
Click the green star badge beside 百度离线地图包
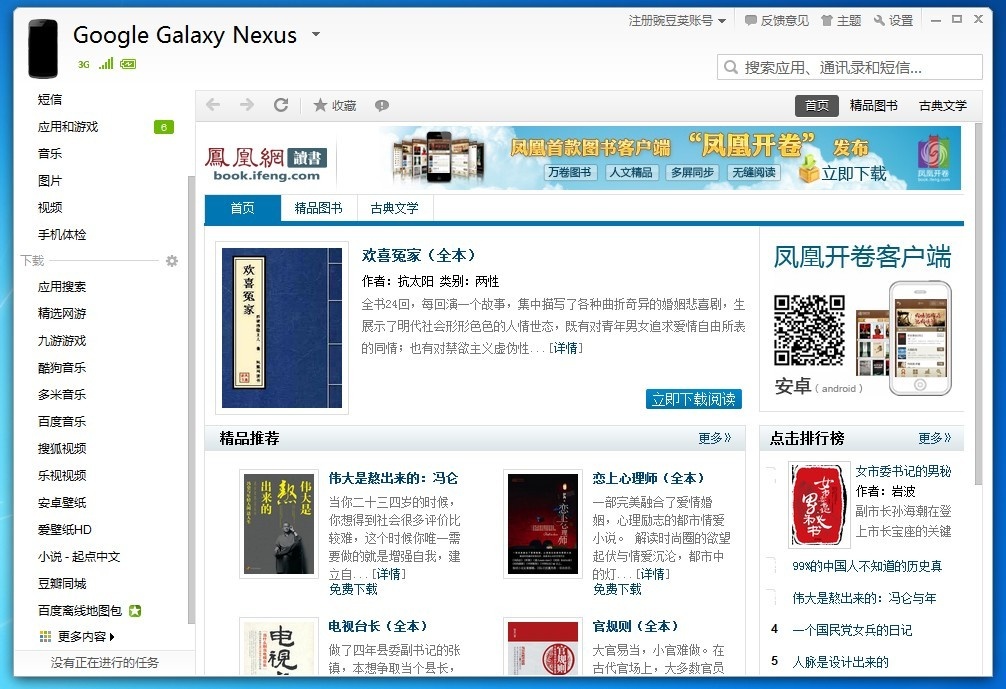tap(135, 611)
